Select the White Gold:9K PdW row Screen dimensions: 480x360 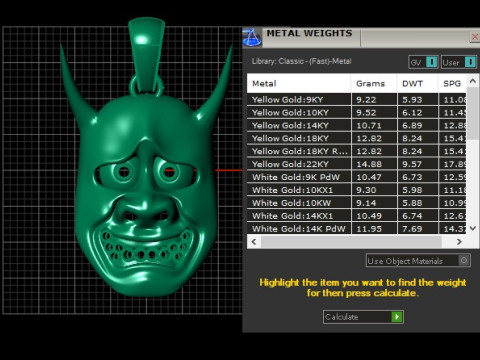point(357,177)
